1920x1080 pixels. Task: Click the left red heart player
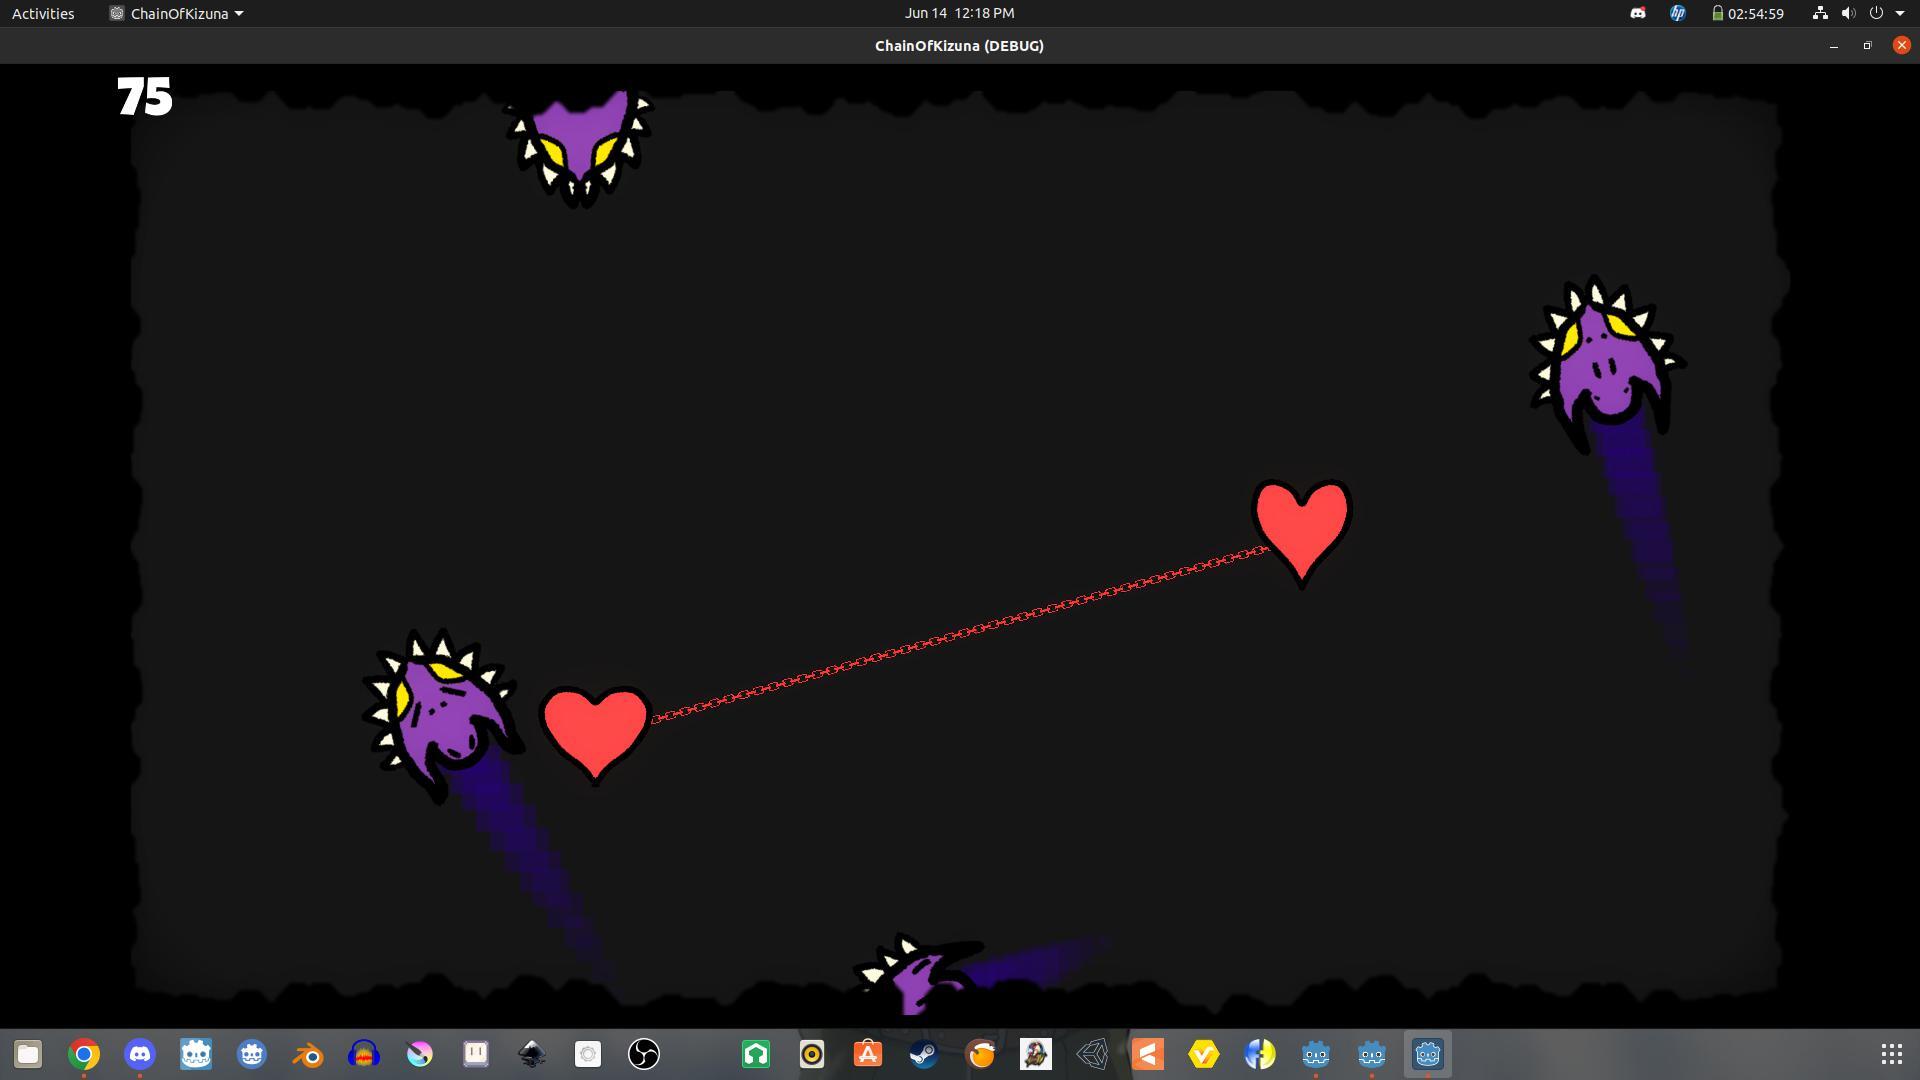tap(595, 730)
